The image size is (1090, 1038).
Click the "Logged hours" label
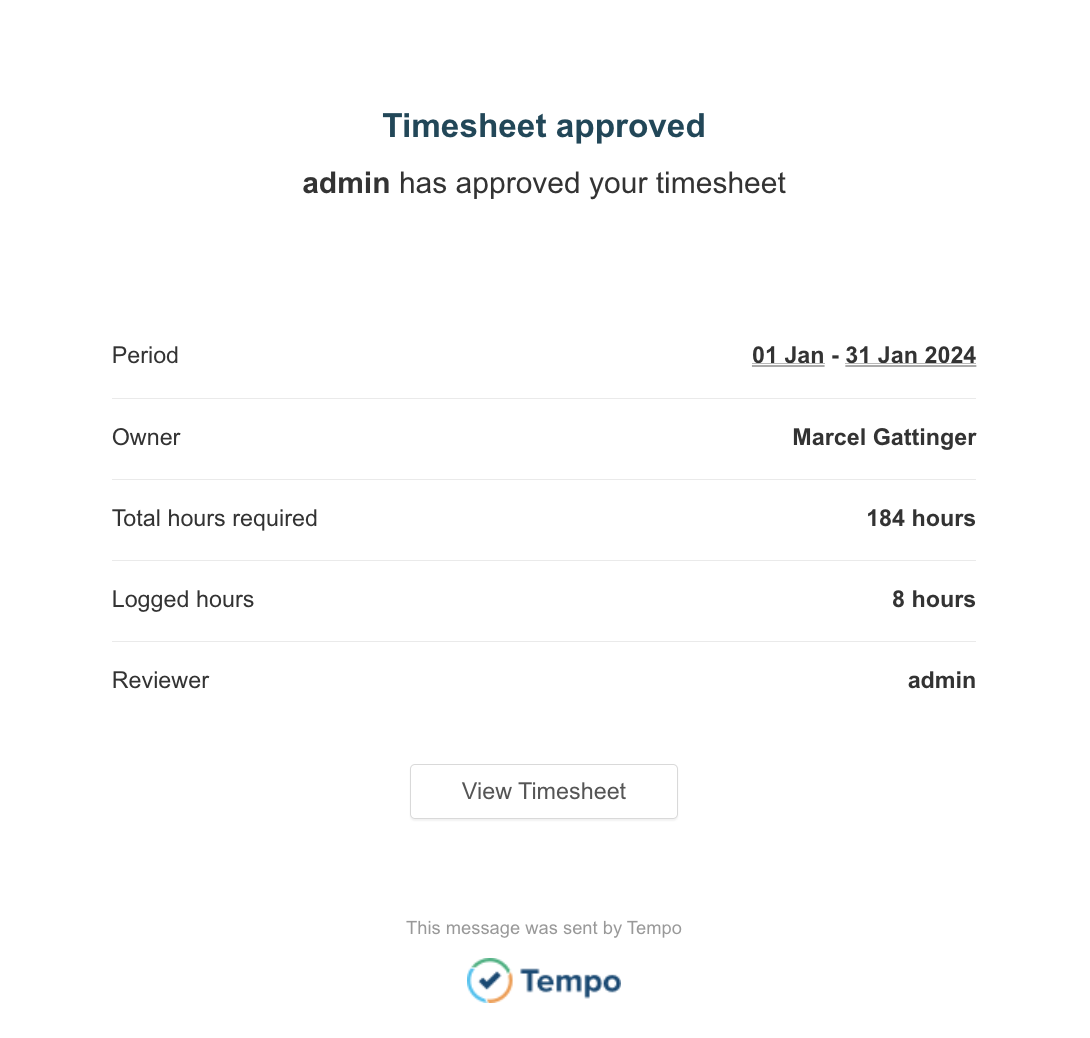coord(183,599)
